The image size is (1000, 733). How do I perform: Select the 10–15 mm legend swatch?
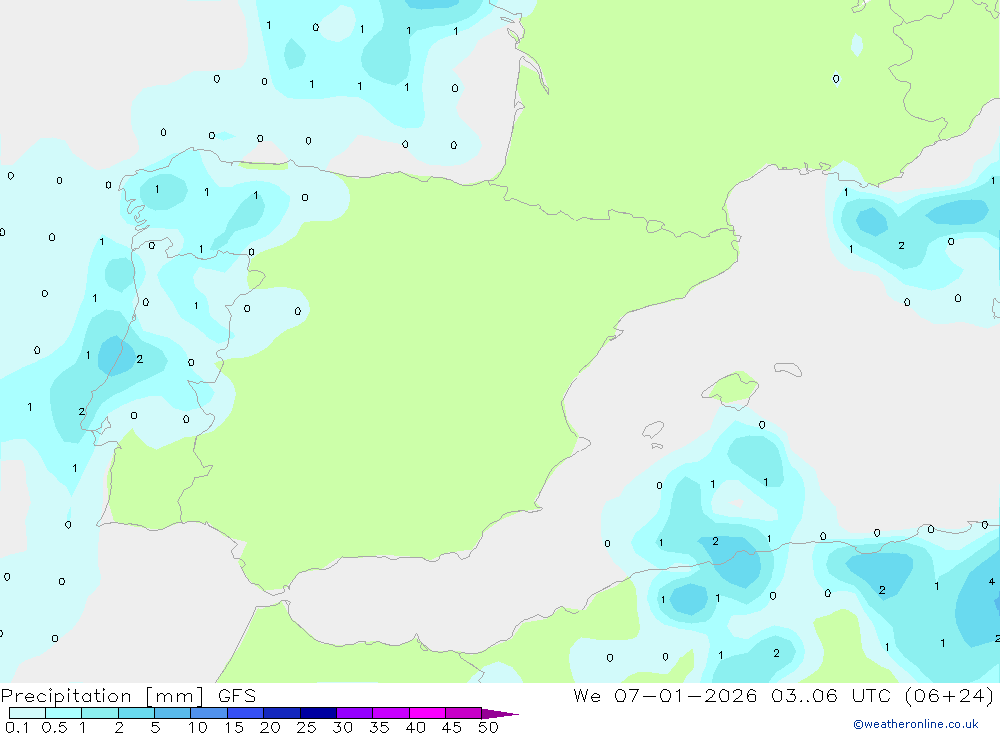(x=209, y=713)
